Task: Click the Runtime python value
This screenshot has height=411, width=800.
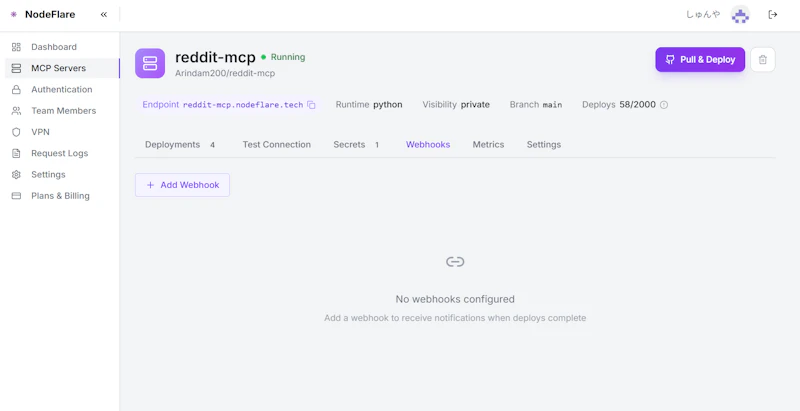Action: [387, 105]
